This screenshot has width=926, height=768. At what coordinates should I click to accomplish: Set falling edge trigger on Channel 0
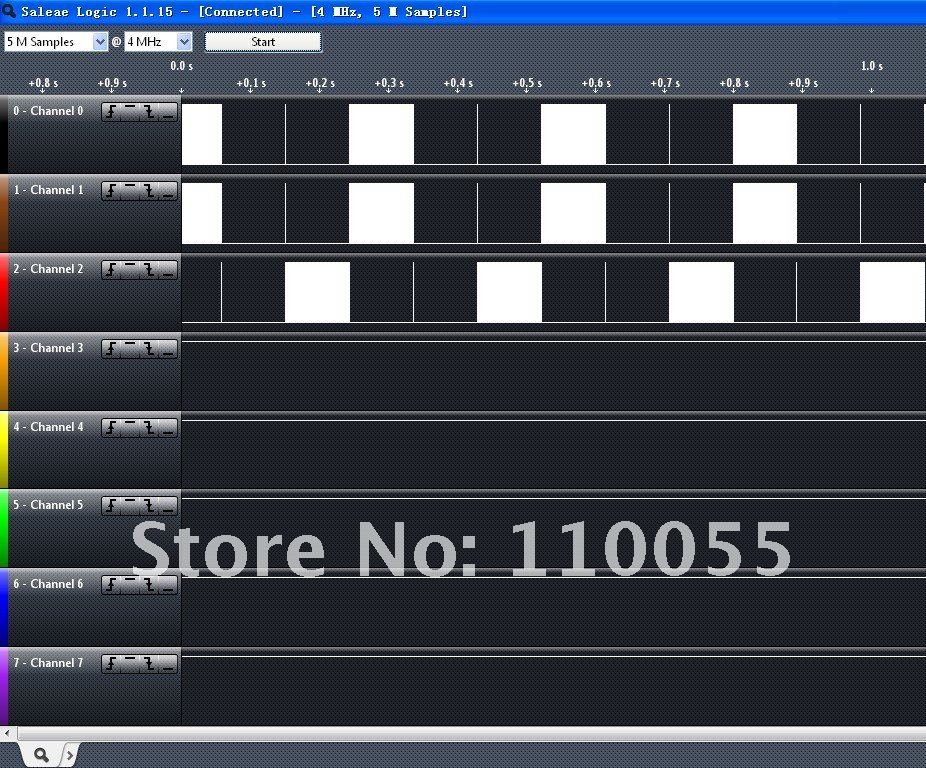149,112
